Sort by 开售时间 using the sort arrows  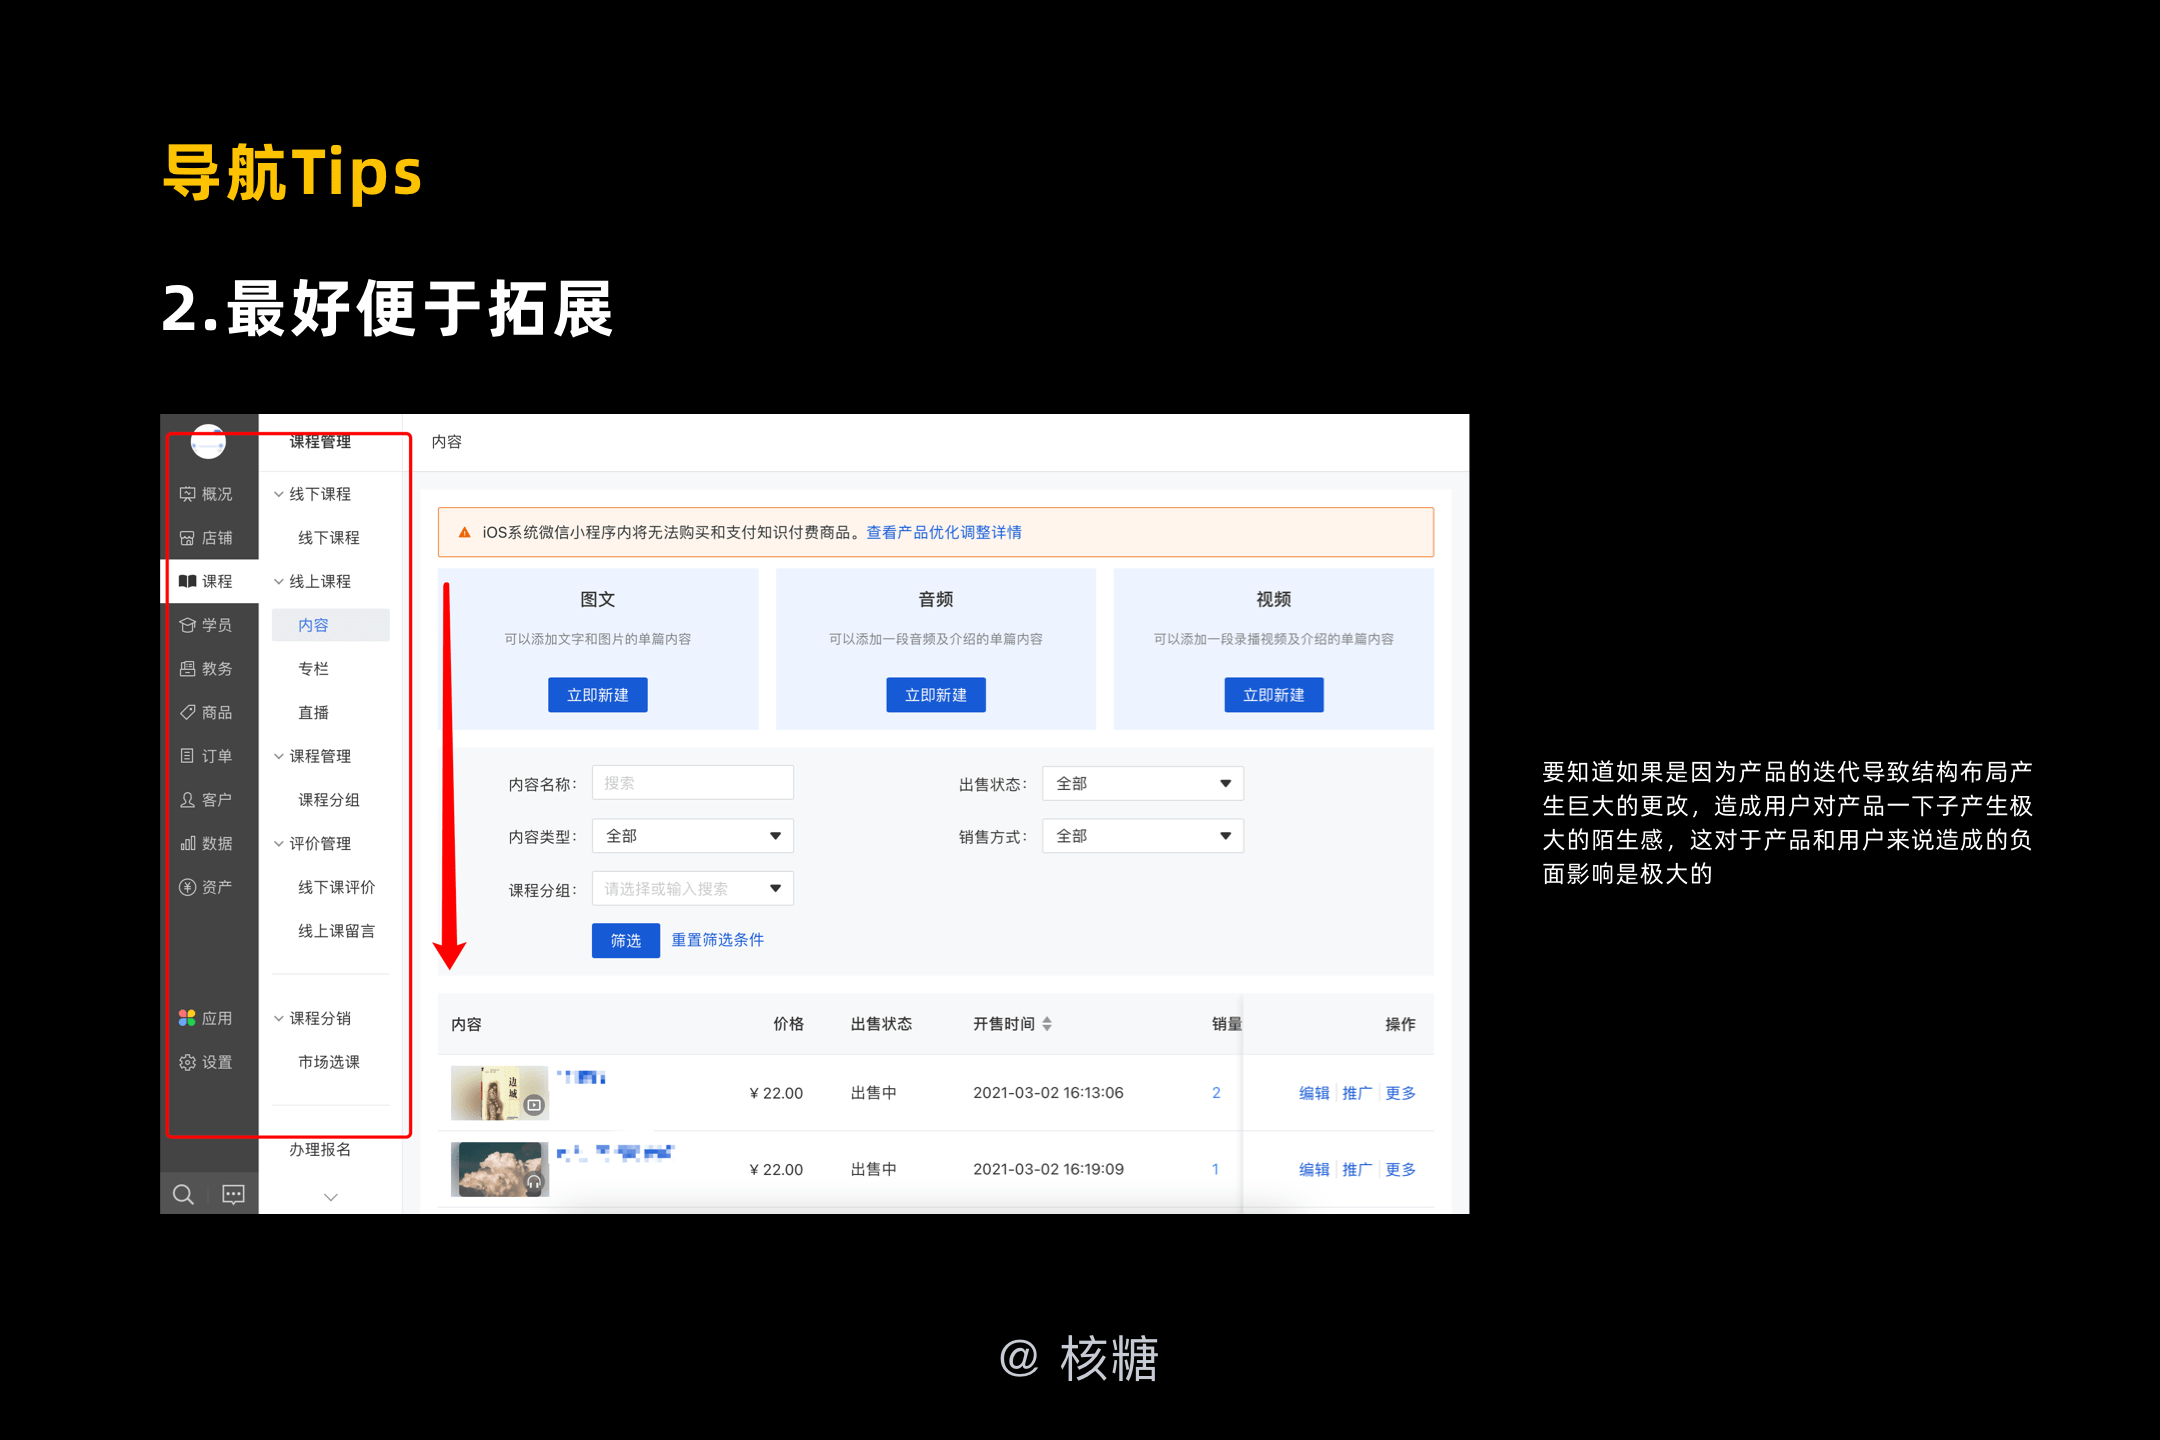click(1047, 1024)
